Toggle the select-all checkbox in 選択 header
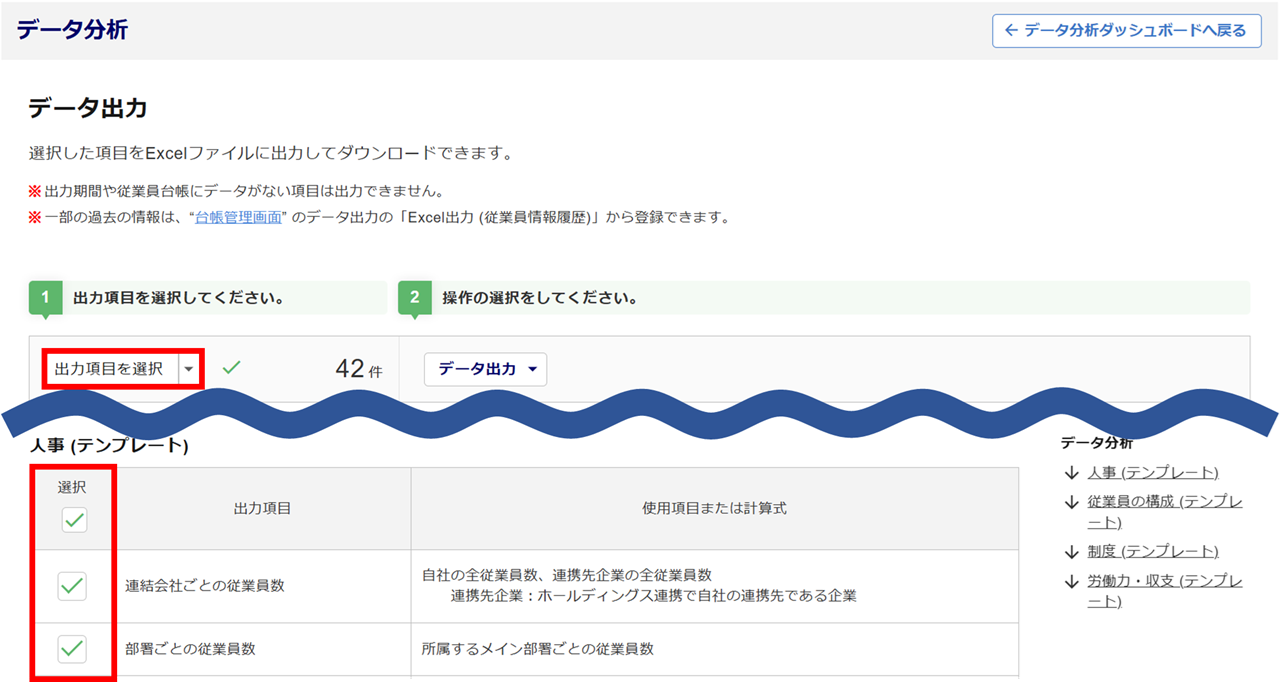Viewport: 1280px width, 682px height. click(x=74, y=520)
